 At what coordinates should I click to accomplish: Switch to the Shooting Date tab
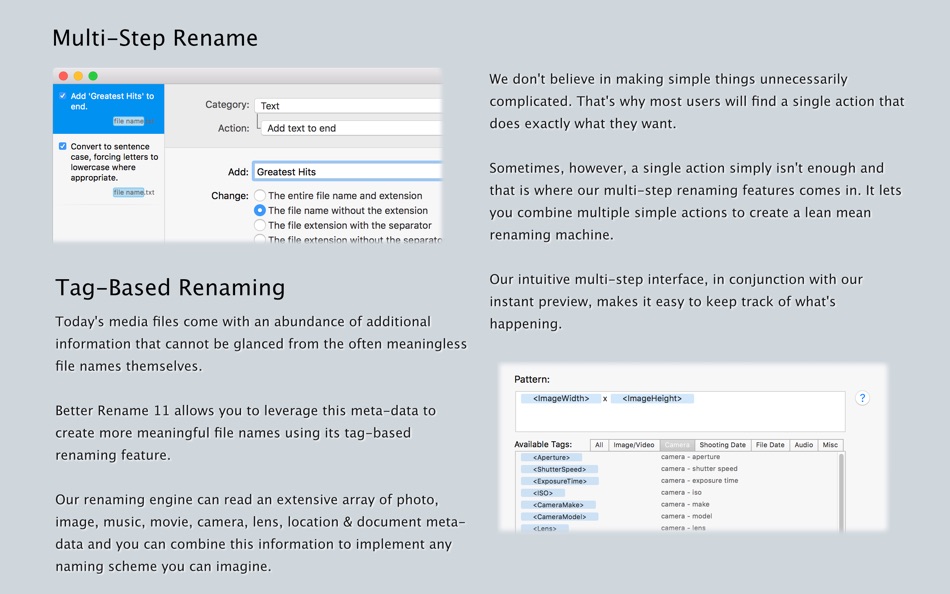723,445
